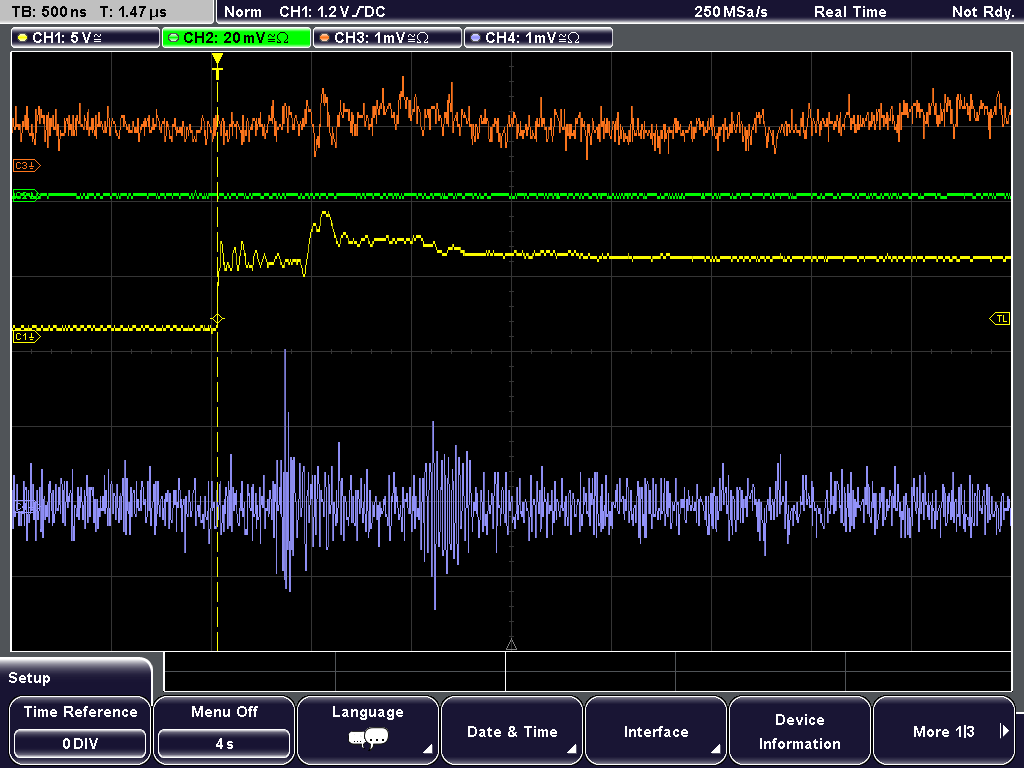Click the Norm trigger mode label
Viewport: 1024px width, 768px height.
(x=243, y=12)
